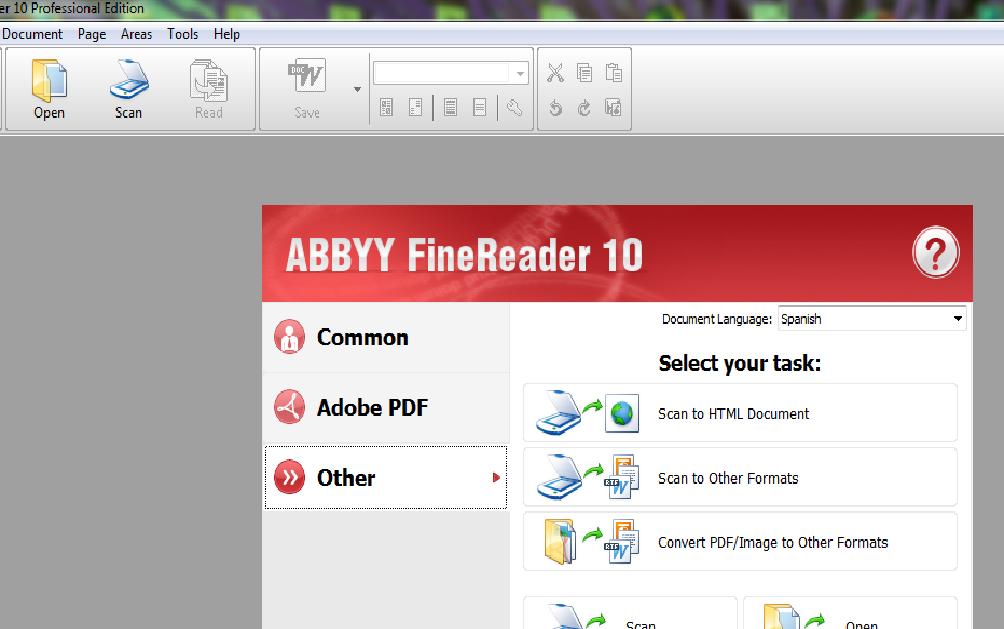1004x629 pixels.
Task: Select the Other task category
Action: point(386,478)
